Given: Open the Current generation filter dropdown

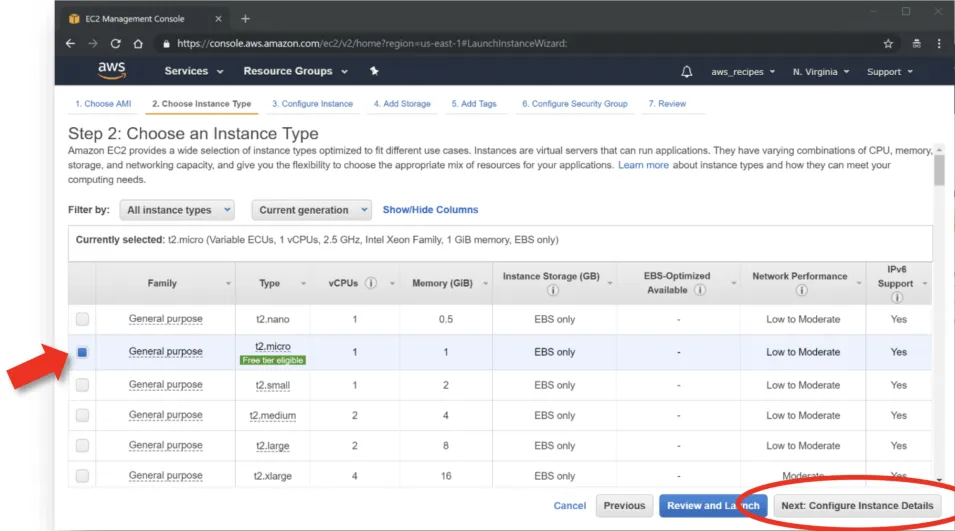Looking at the screenshot, I should [x=311, y=210].
